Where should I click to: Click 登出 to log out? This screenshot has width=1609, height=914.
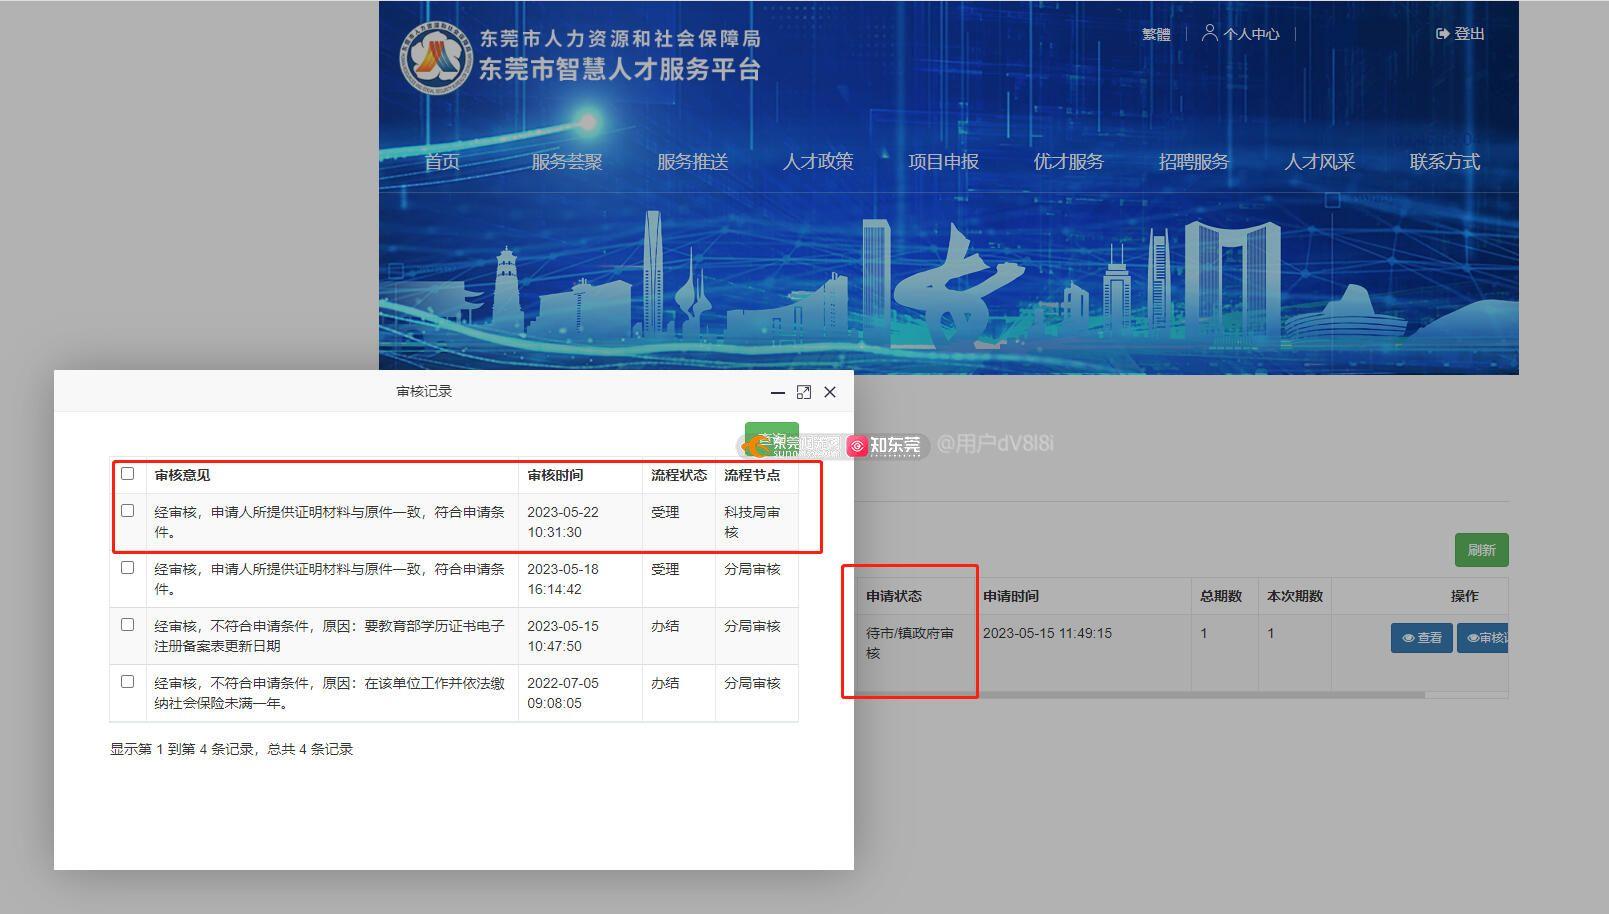tap(1460, 34)
